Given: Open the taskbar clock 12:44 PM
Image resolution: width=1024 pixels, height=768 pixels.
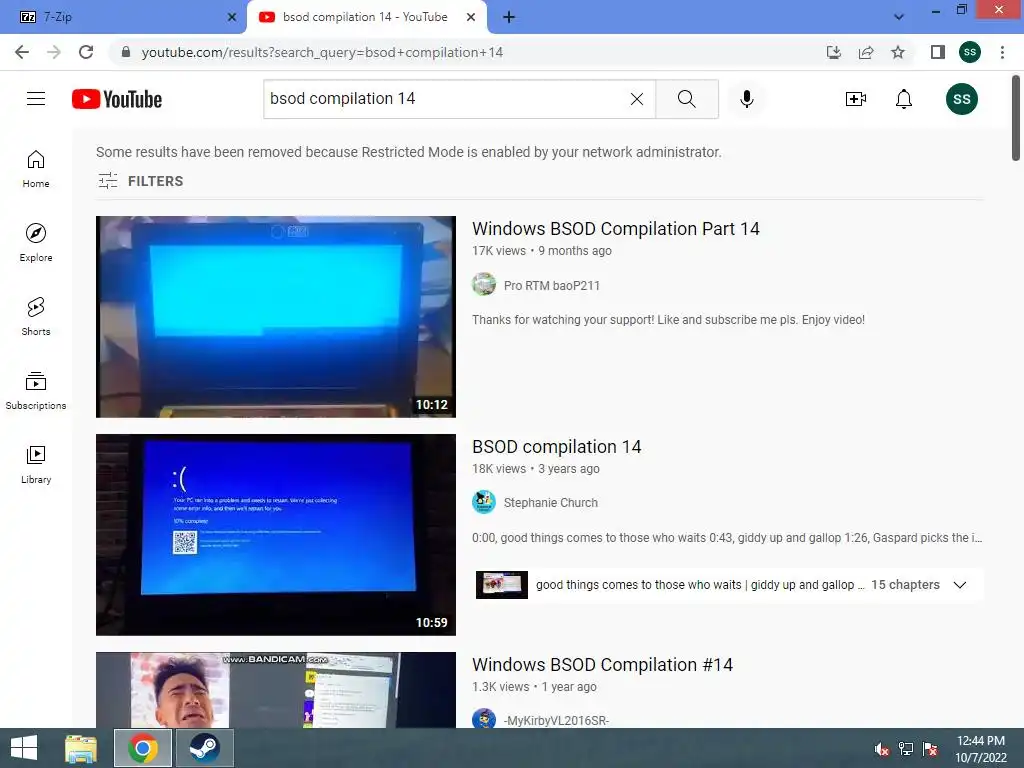Looking at the screenshot, I should [x=981, y=748].
